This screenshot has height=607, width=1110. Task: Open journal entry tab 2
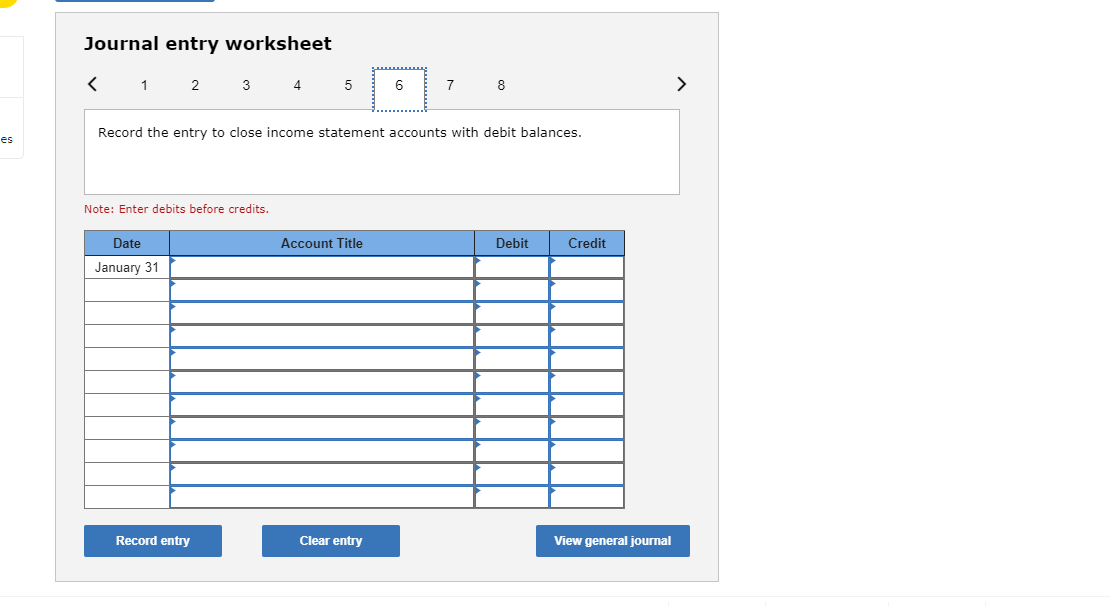pos(195,86)
